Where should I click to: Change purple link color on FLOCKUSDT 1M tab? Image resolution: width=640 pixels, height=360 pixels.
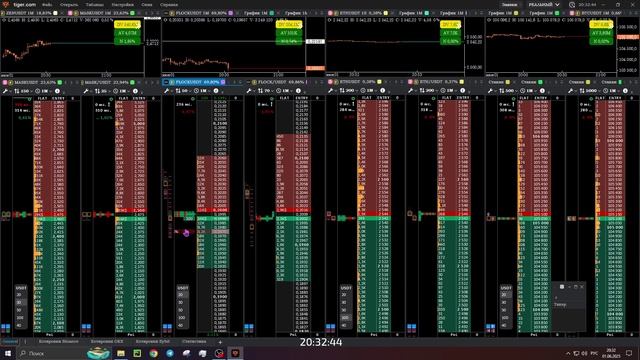pos(231,13)
